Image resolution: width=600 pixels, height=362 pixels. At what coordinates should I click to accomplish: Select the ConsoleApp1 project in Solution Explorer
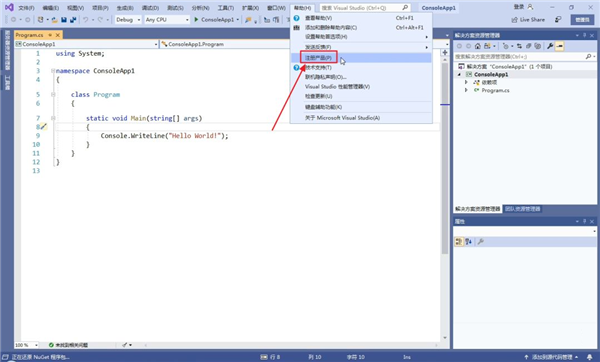click(x=491, y=74)
